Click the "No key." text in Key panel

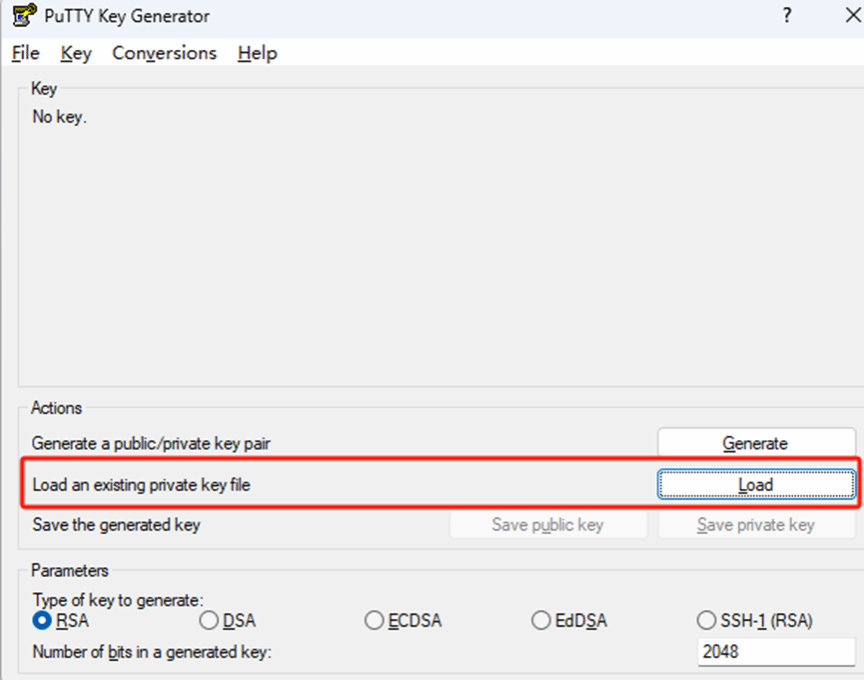(60, 117)
